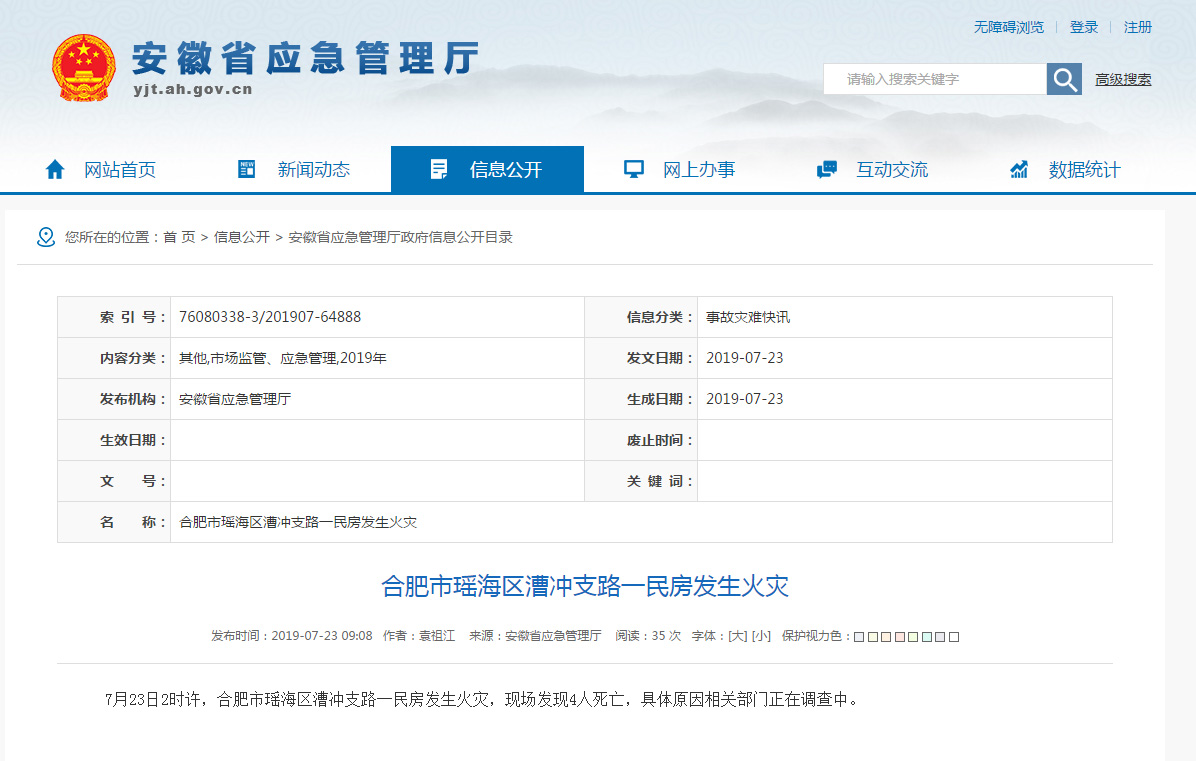Click 安徽省应急管理厅 in 发布机构 row
The image size is (1196, 761).
click(235, 399)
